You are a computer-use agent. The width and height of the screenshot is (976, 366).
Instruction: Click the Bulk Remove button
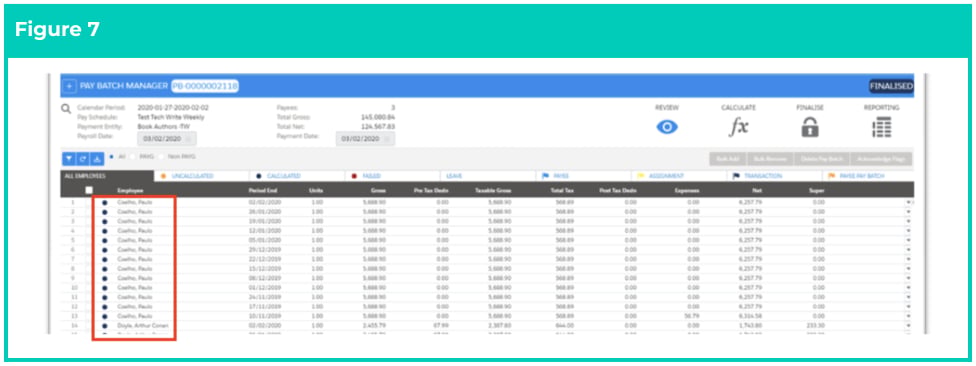point(769,159)
